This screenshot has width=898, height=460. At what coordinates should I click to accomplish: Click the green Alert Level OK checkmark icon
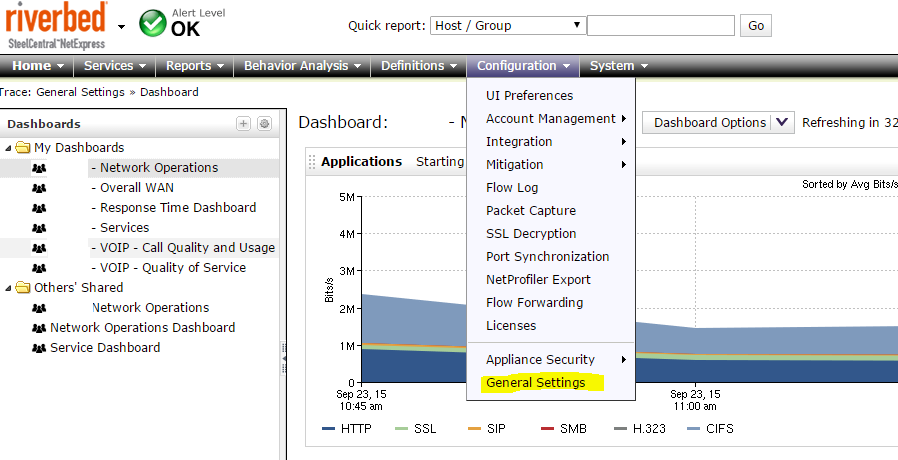(x=153, y=23)
